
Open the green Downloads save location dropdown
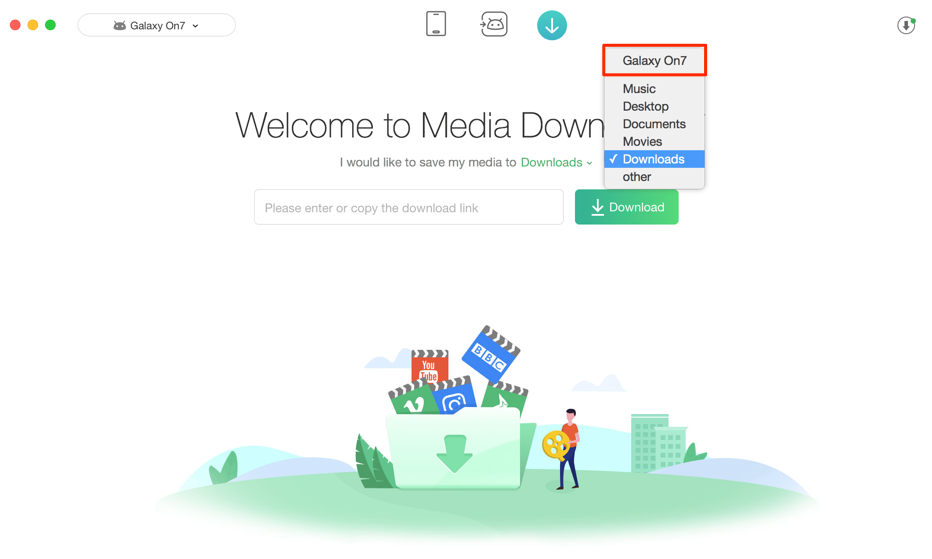[x=556, y=162]
